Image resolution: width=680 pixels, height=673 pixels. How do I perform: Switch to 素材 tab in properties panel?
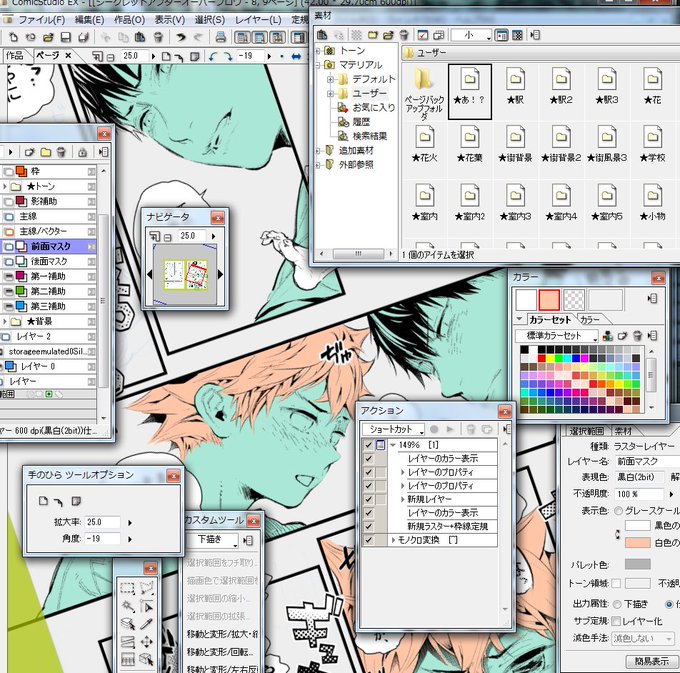click(x=623, y=431)
